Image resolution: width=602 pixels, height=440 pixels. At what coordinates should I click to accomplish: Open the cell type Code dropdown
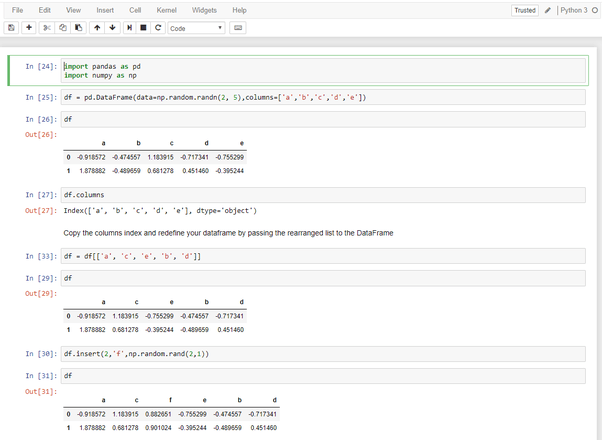[196, 28]
